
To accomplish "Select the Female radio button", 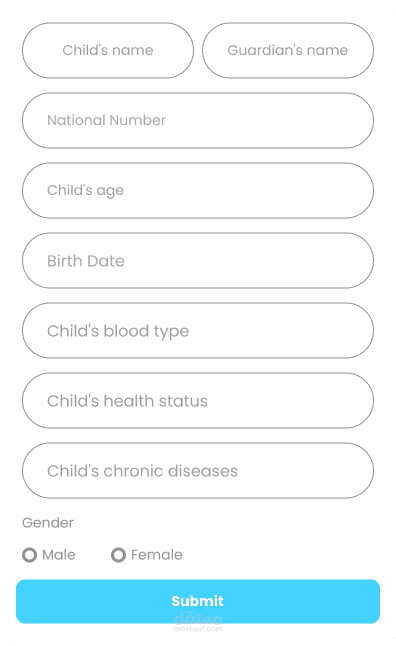I will coord(118,555).
